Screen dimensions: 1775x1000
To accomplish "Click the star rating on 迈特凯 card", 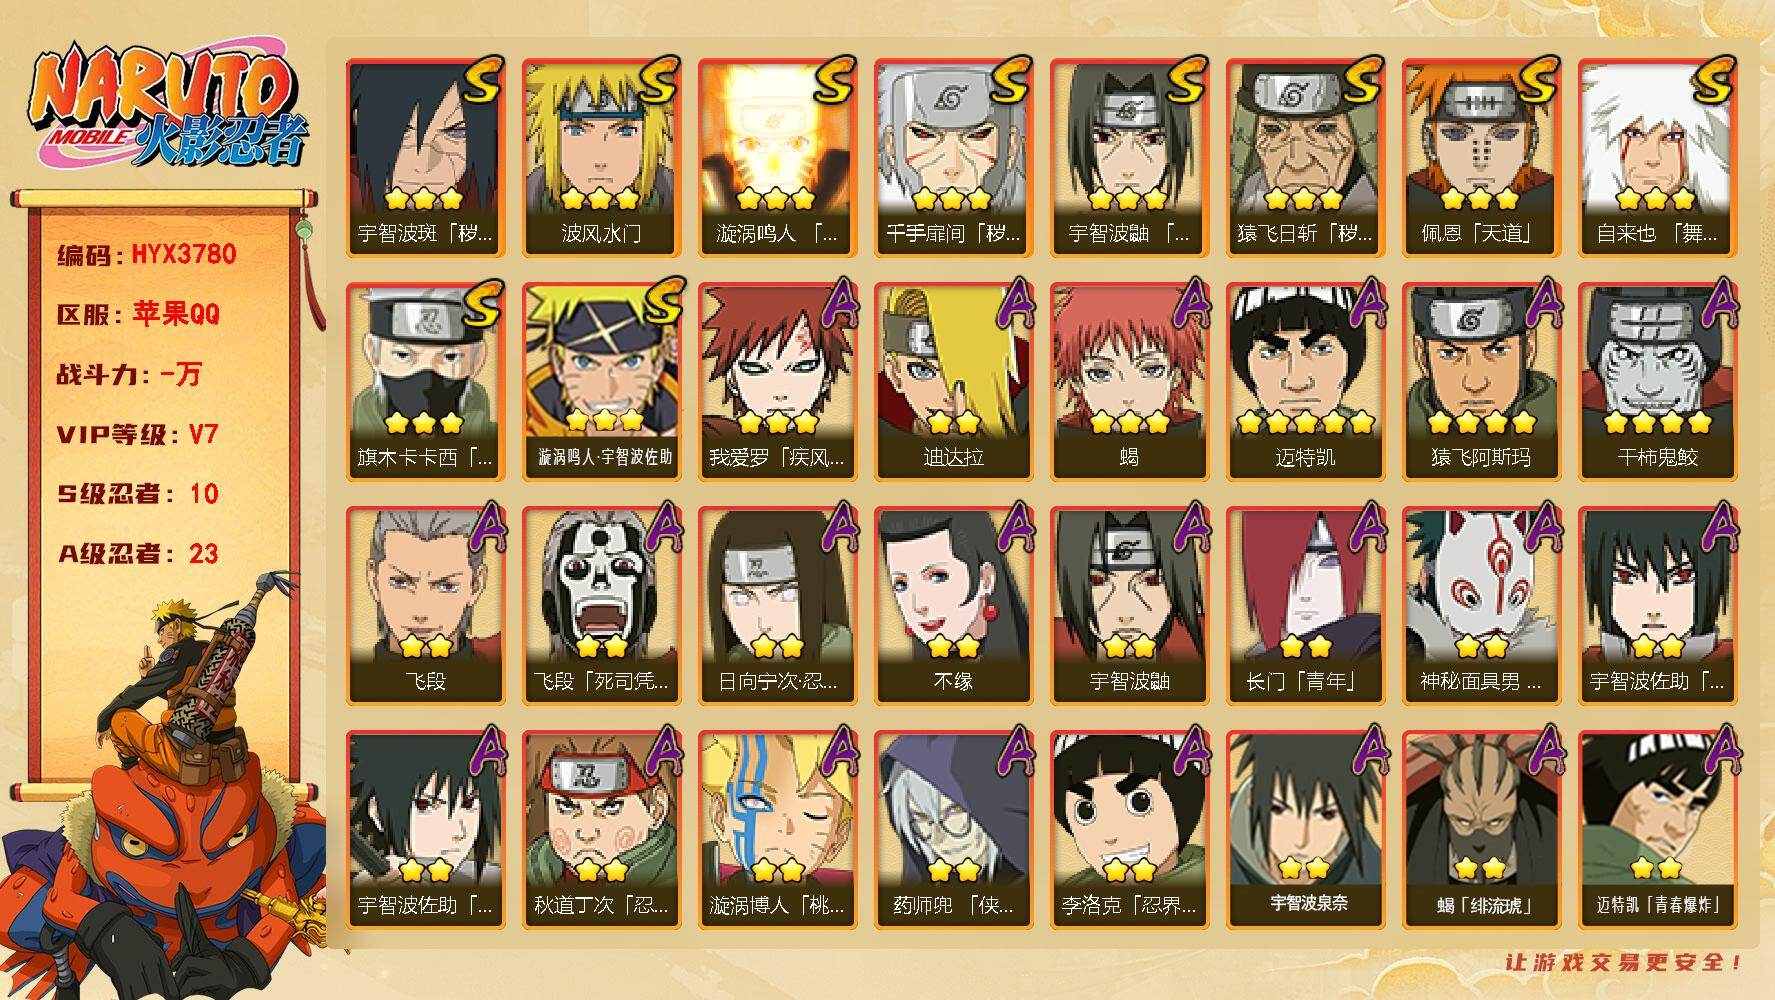I will [x=1305, y=423].
